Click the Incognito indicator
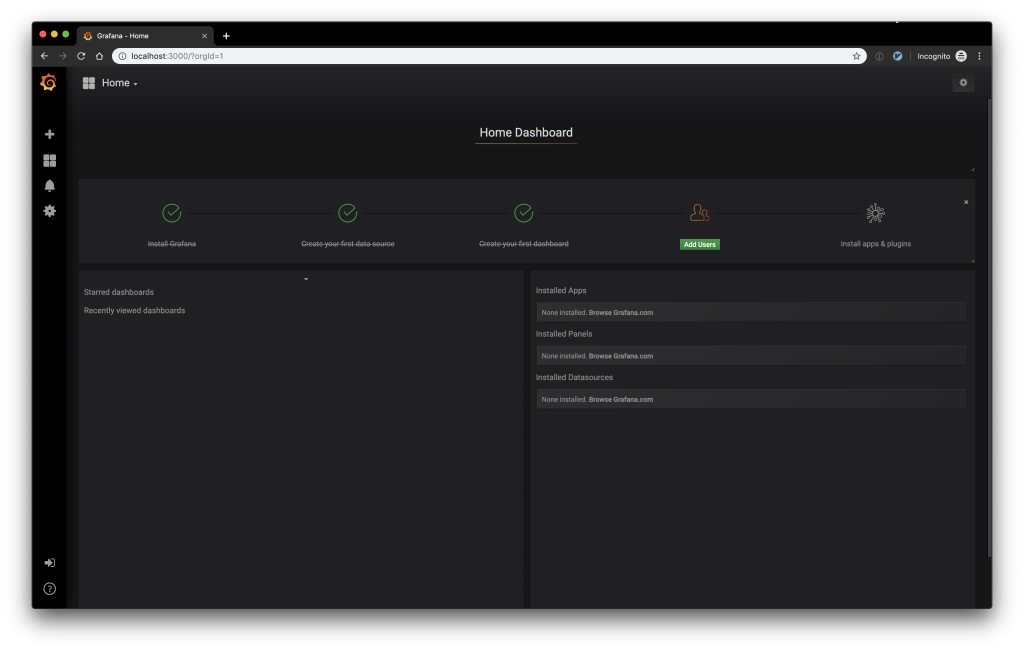Image resolution: width=1024 pixels, height=651 pixels. [941, 56]
